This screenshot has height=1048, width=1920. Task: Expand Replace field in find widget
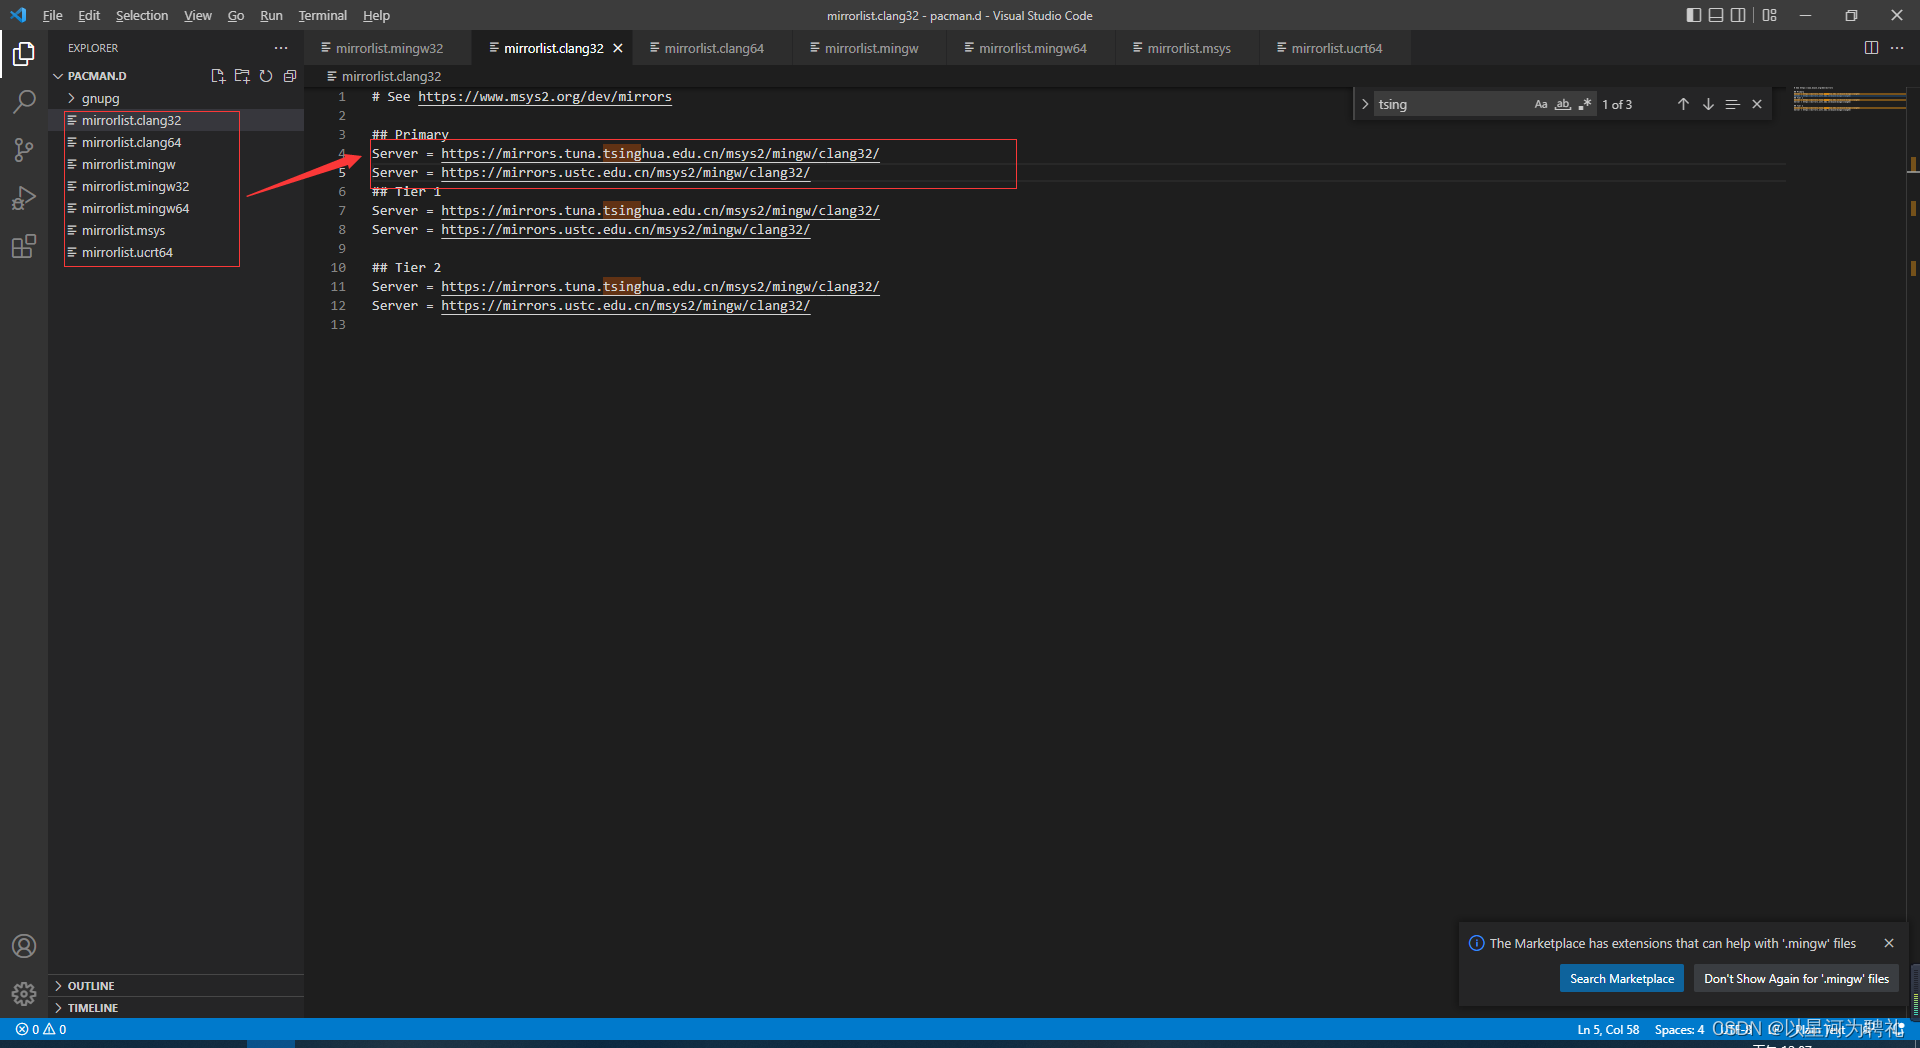[1365, 104]
